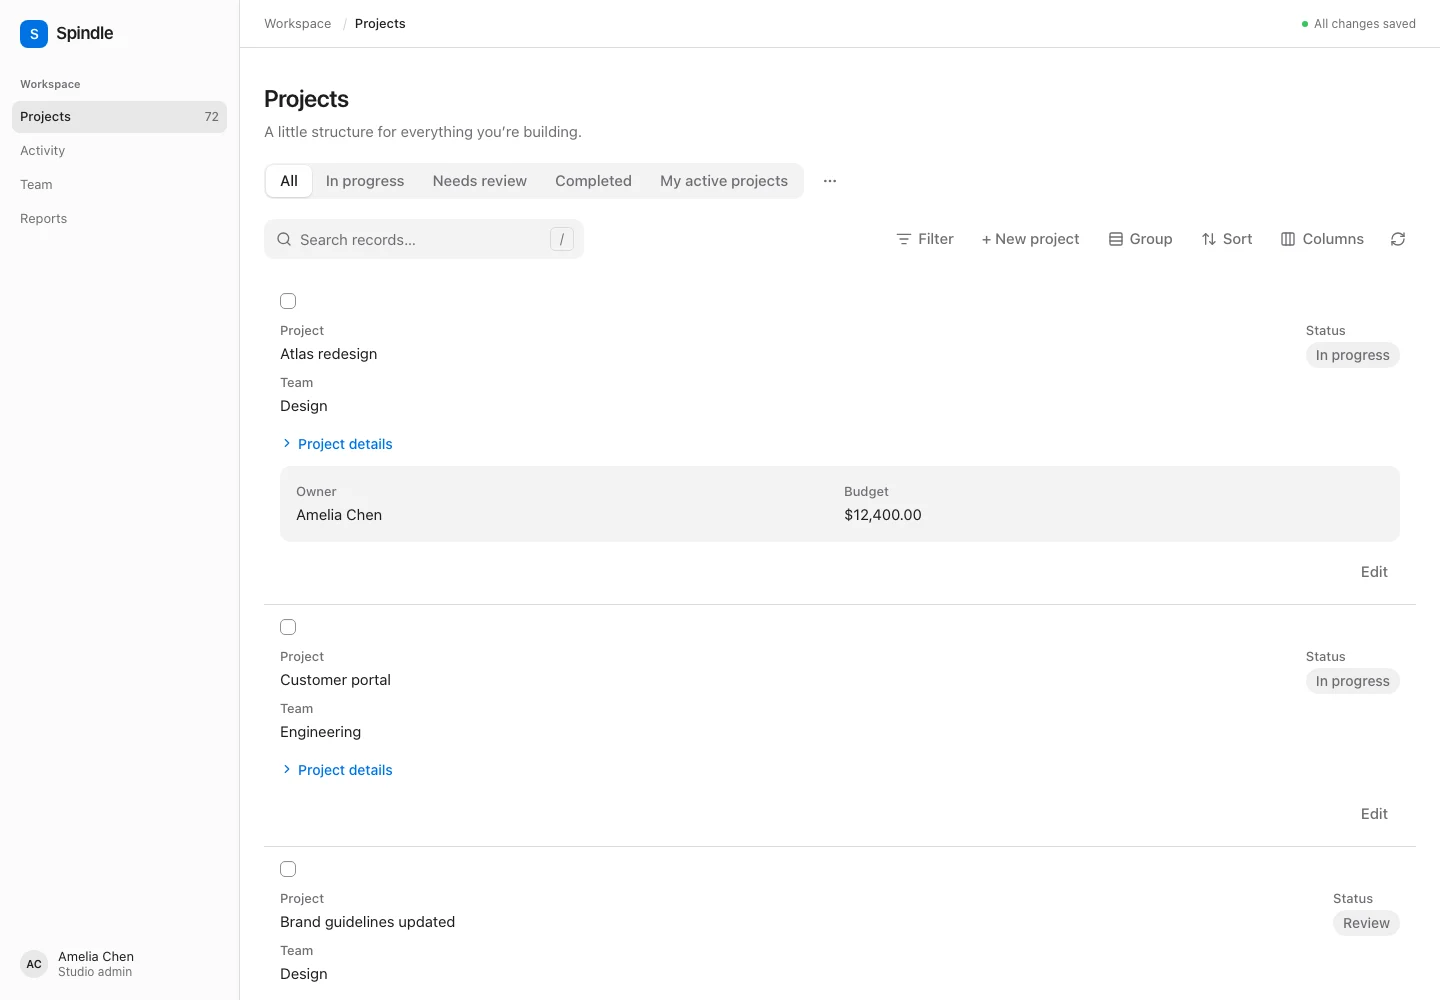Open Team in the sidebar

pos(120,185)
